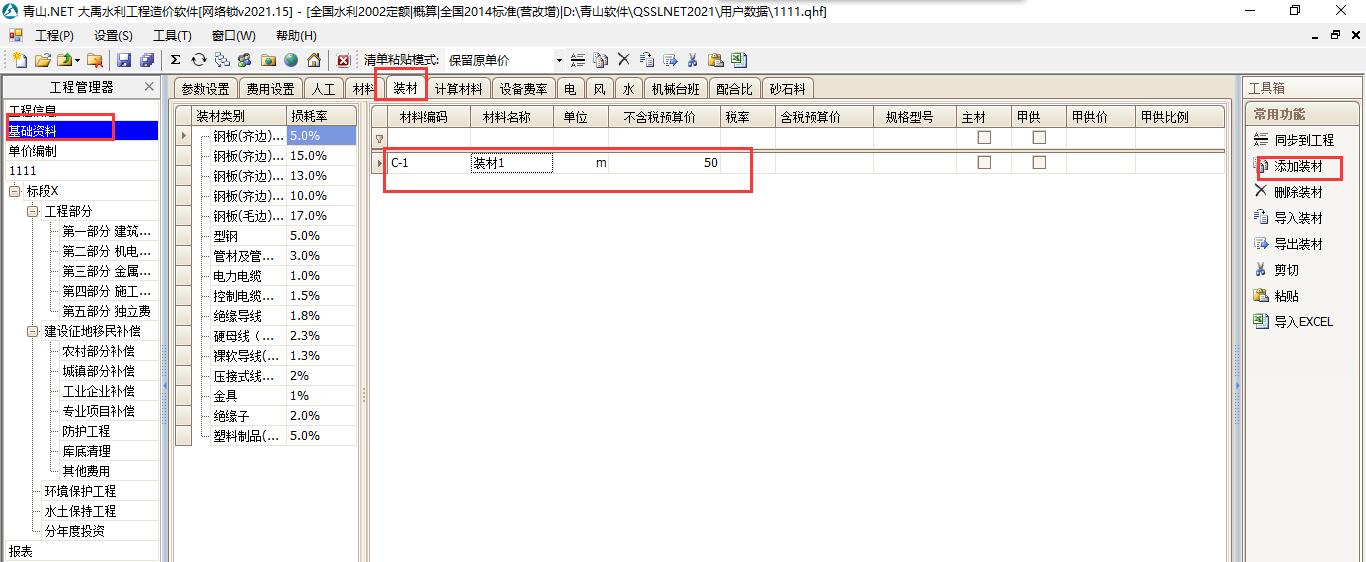
Task: Open the 工程(P) menu
Action: 54,36
